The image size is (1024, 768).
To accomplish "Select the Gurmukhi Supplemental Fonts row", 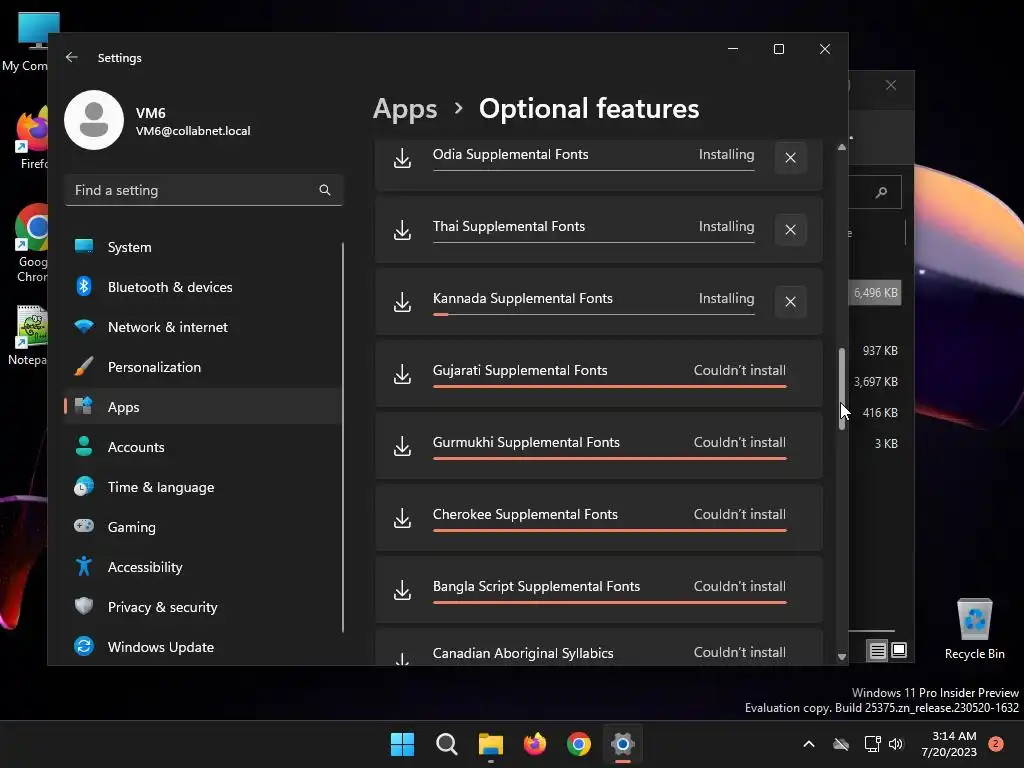I will [598, 445].
